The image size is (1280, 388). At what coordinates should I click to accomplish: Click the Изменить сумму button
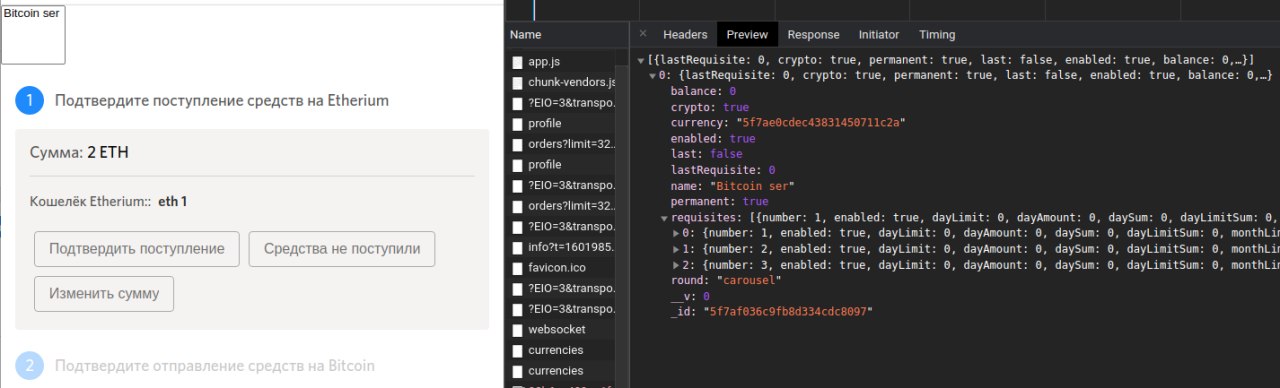tap(104, 294)
